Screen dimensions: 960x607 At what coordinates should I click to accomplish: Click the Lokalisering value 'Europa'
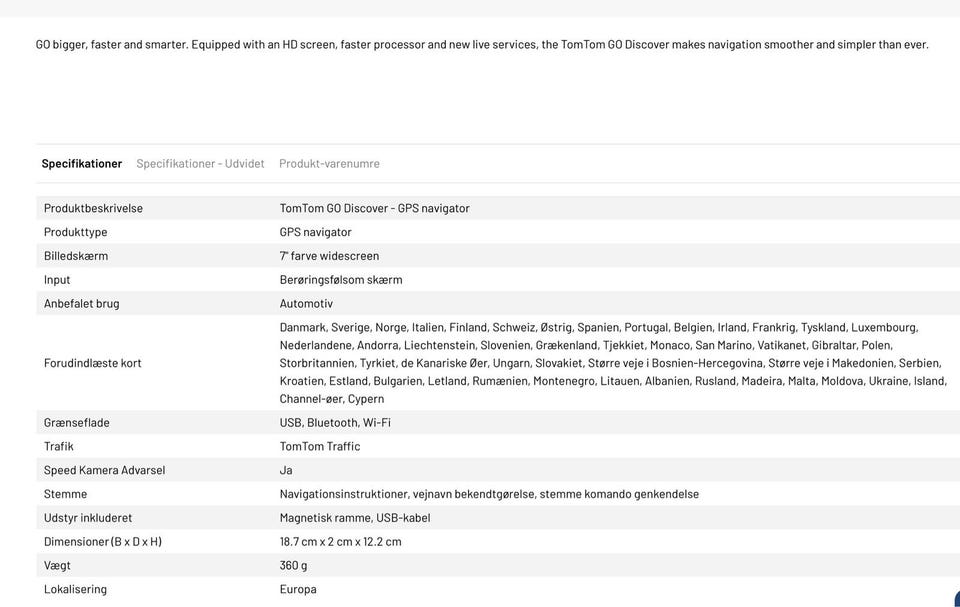click(x=298, y=589)
